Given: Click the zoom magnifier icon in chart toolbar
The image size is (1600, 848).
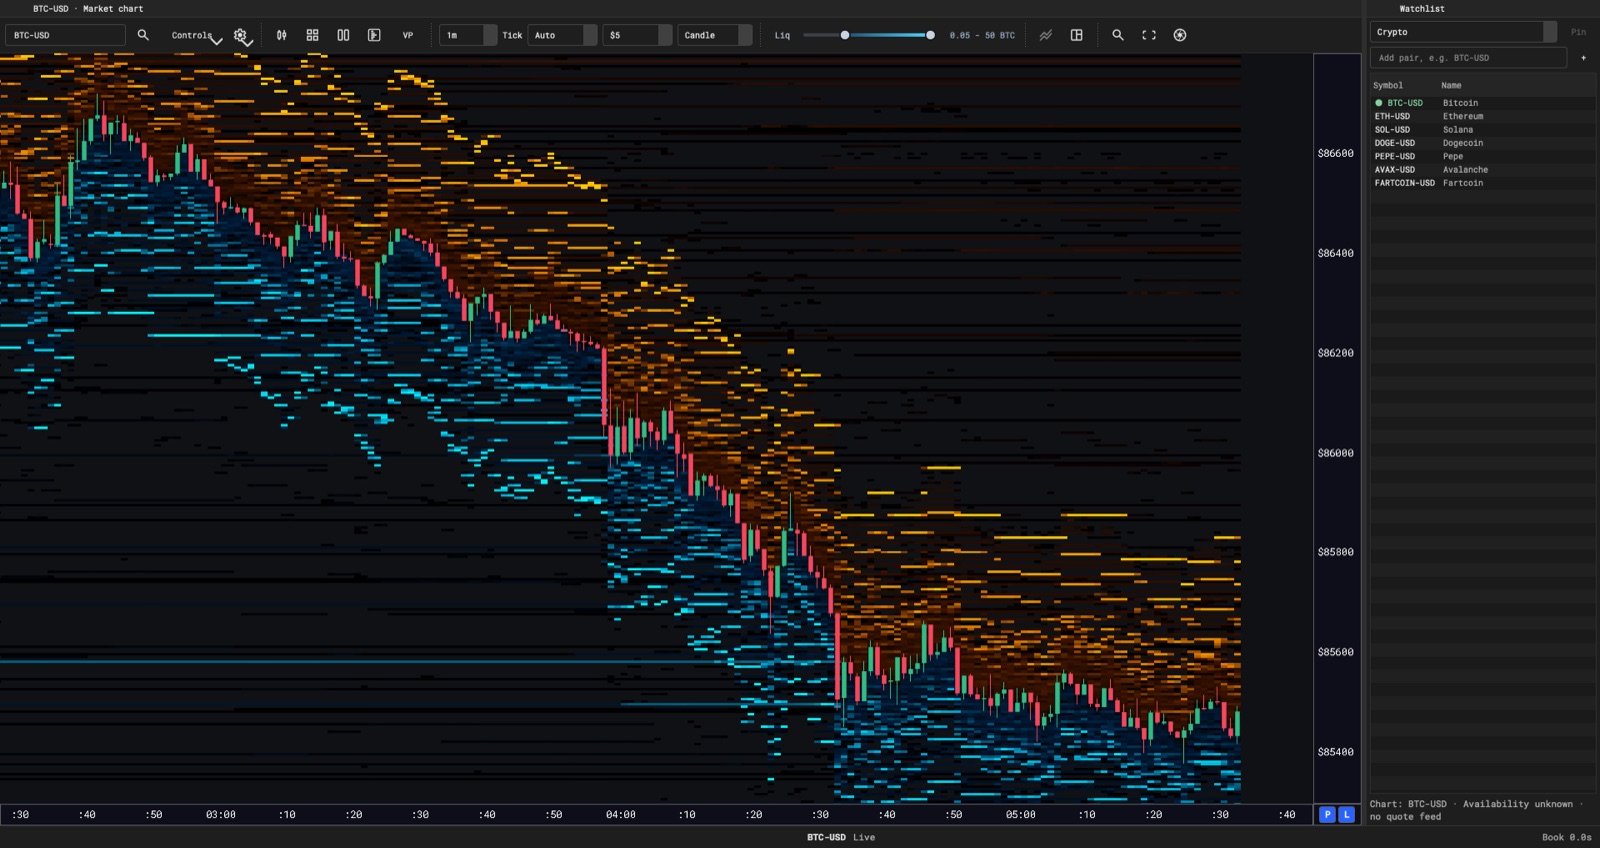Looking at the screenshot, I should (1118, 35).
